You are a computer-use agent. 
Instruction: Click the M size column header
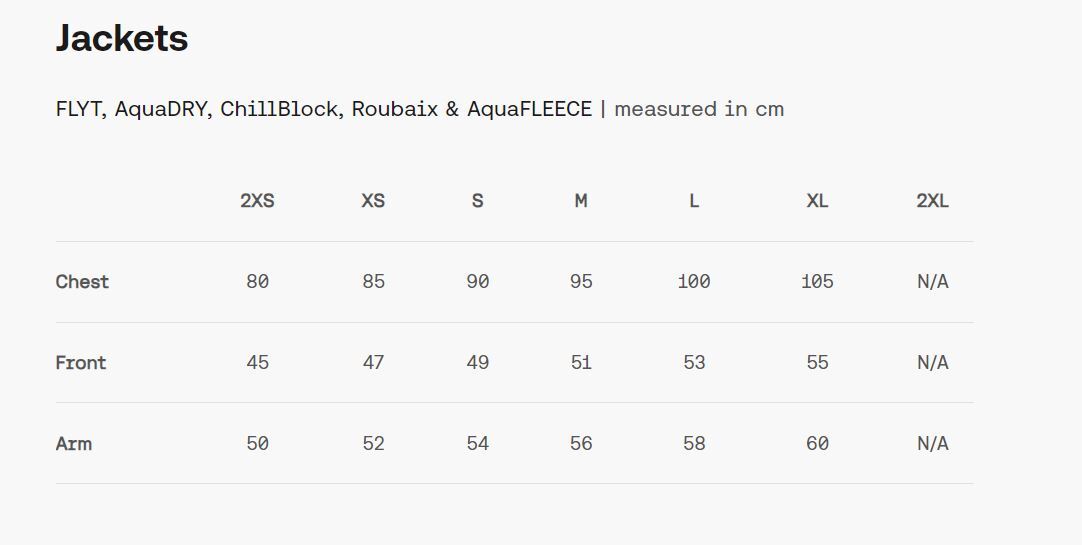coord(581,201)
